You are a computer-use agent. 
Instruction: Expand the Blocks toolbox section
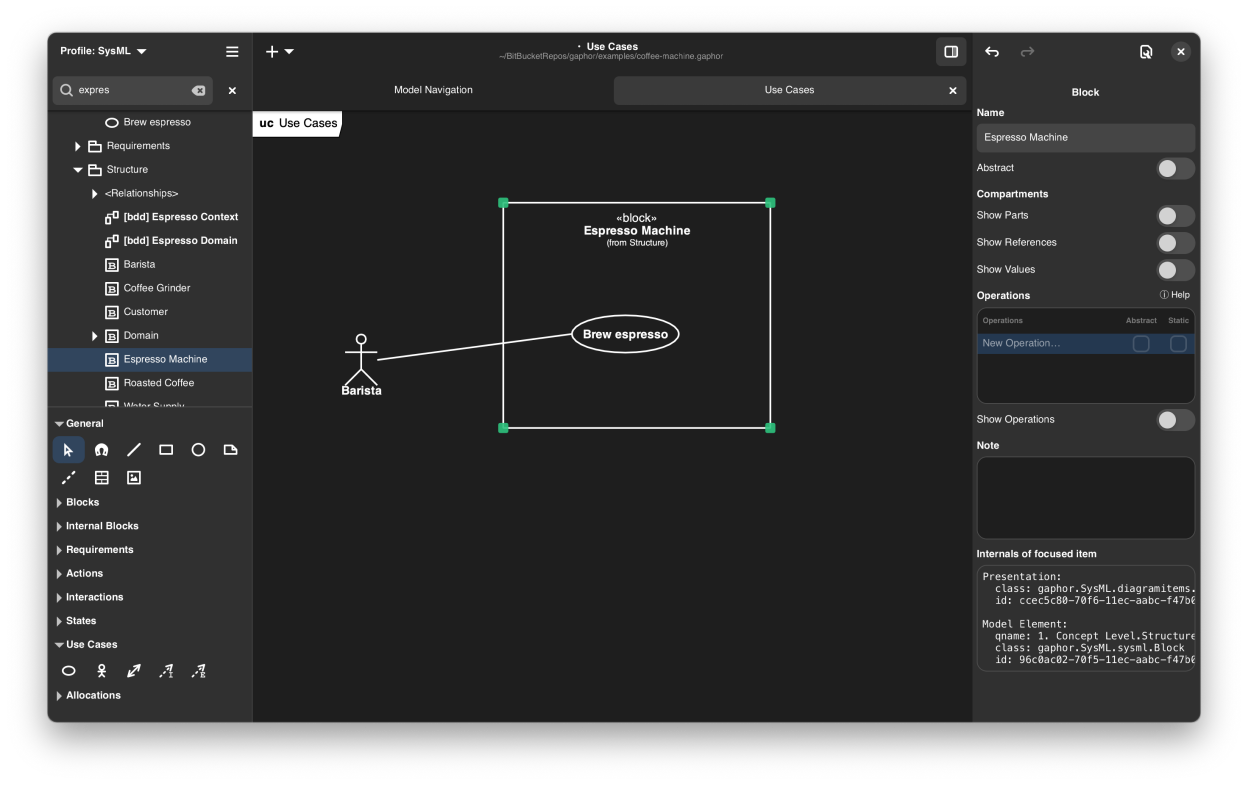tap(82, 502)
